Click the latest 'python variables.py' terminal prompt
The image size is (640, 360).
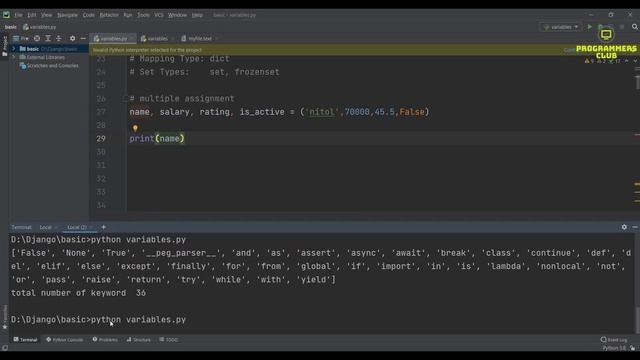pos(98,320)
